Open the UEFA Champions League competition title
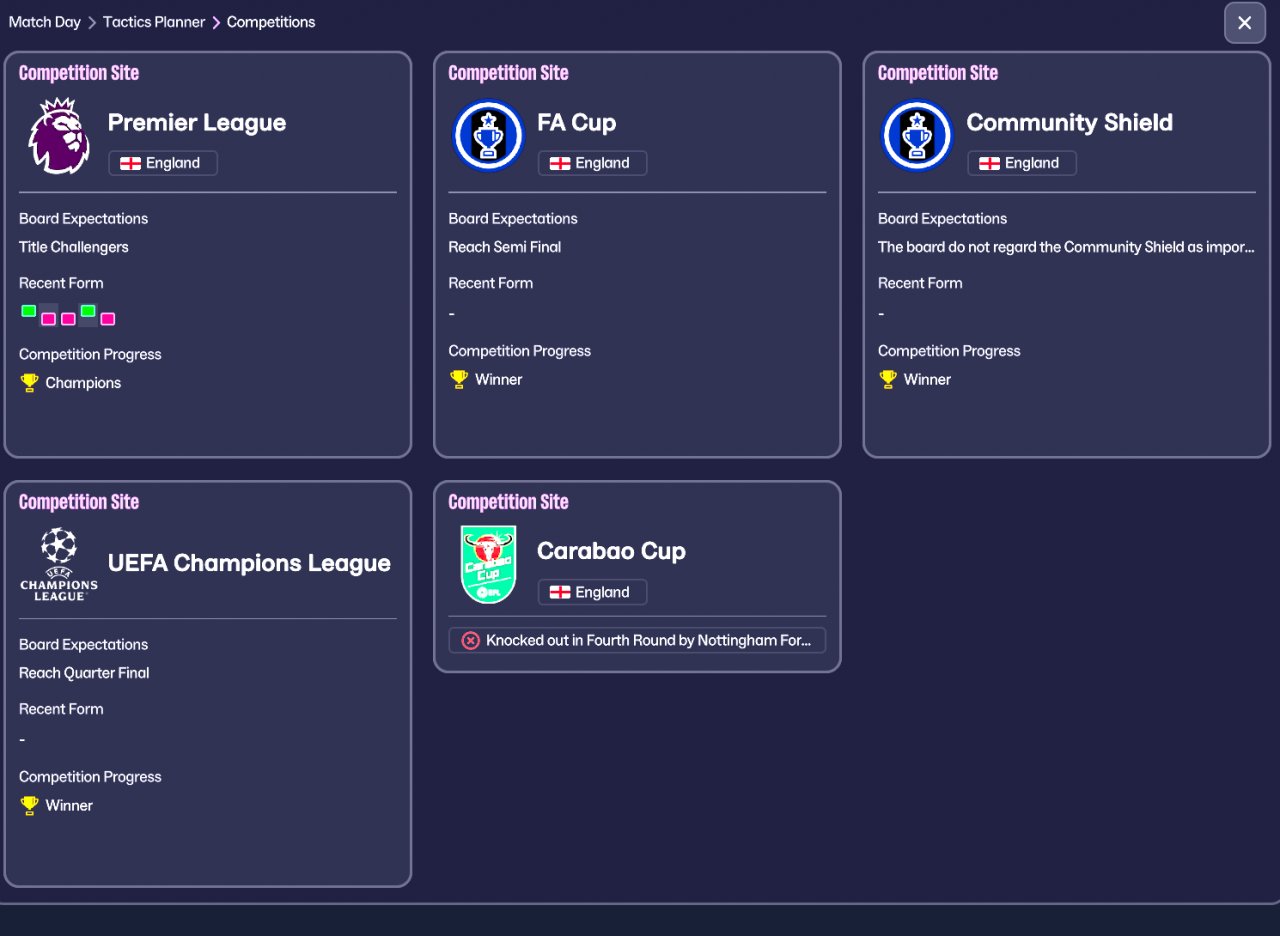Viewport: 1280px width, 936px height. pos(249,564)
